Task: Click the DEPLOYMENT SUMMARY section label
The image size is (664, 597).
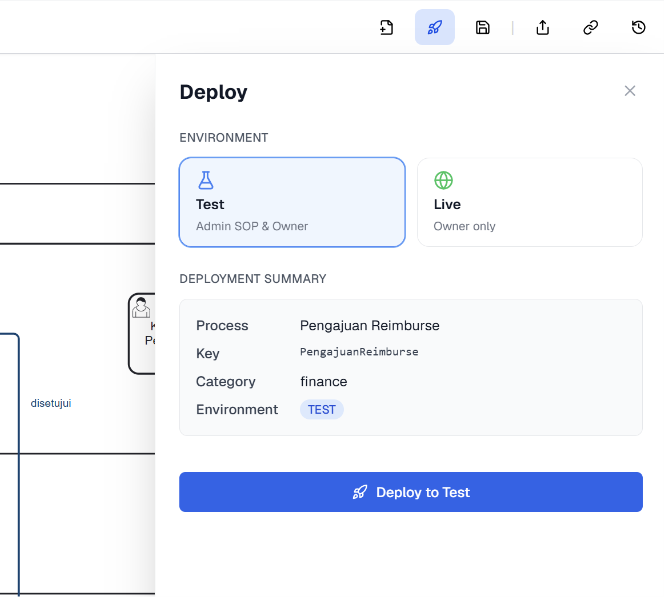Action: coord(253,279)
